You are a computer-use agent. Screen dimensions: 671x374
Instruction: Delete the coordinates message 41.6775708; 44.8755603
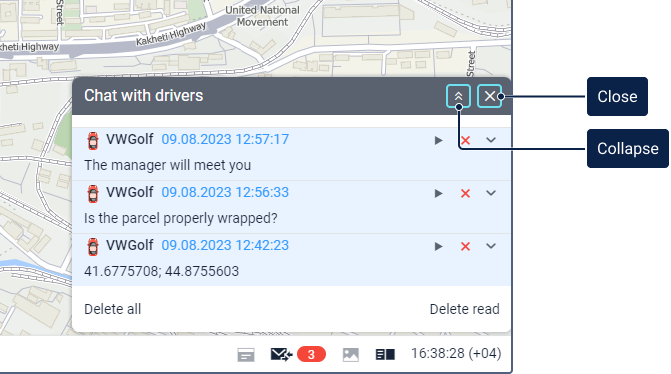[x=465, y=246]
